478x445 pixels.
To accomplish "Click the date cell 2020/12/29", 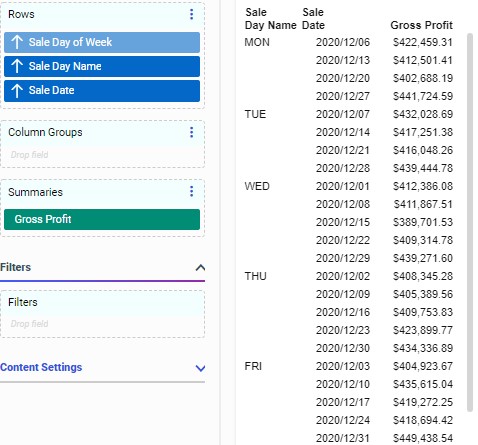I will pos(343,258).
